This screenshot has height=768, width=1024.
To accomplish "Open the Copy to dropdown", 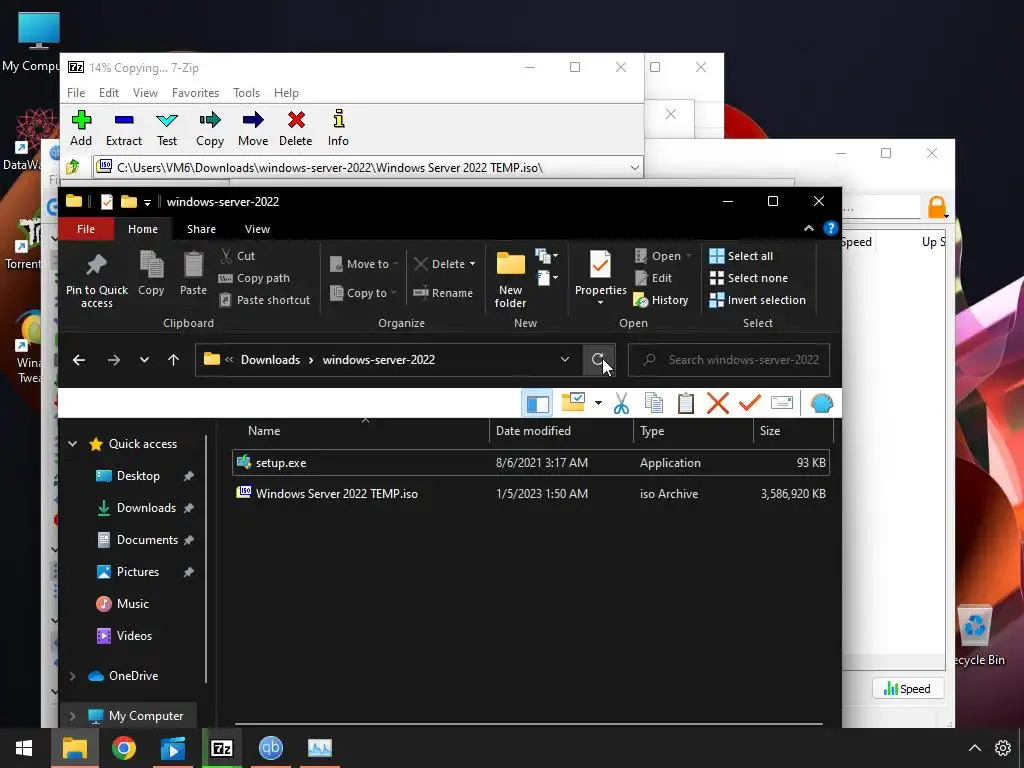I will click(363, 293).
